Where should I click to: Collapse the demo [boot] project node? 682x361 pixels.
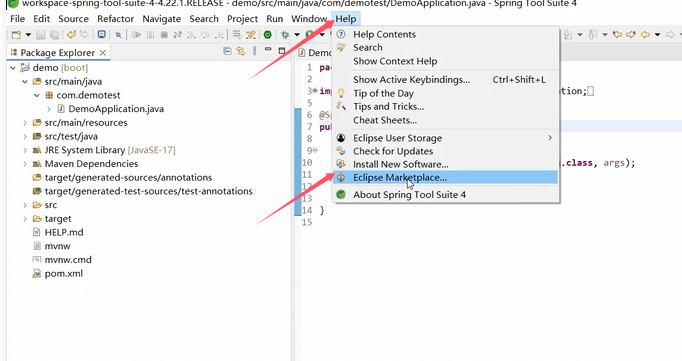click(x=13, y=68)
